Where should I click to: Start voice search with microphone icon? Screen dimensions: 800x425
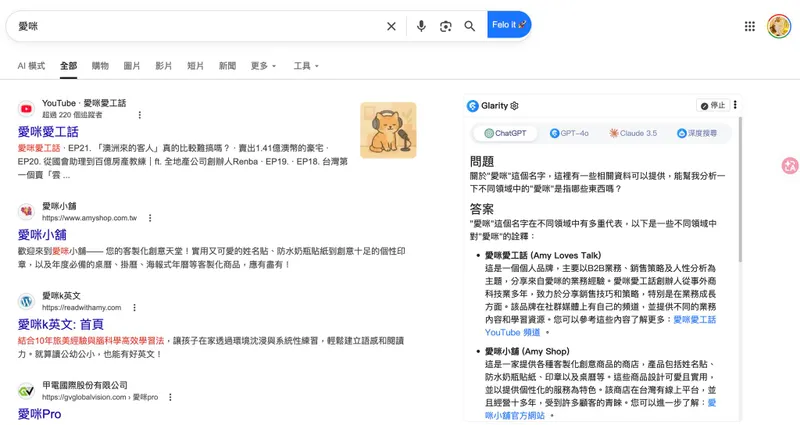coord(421,26)
